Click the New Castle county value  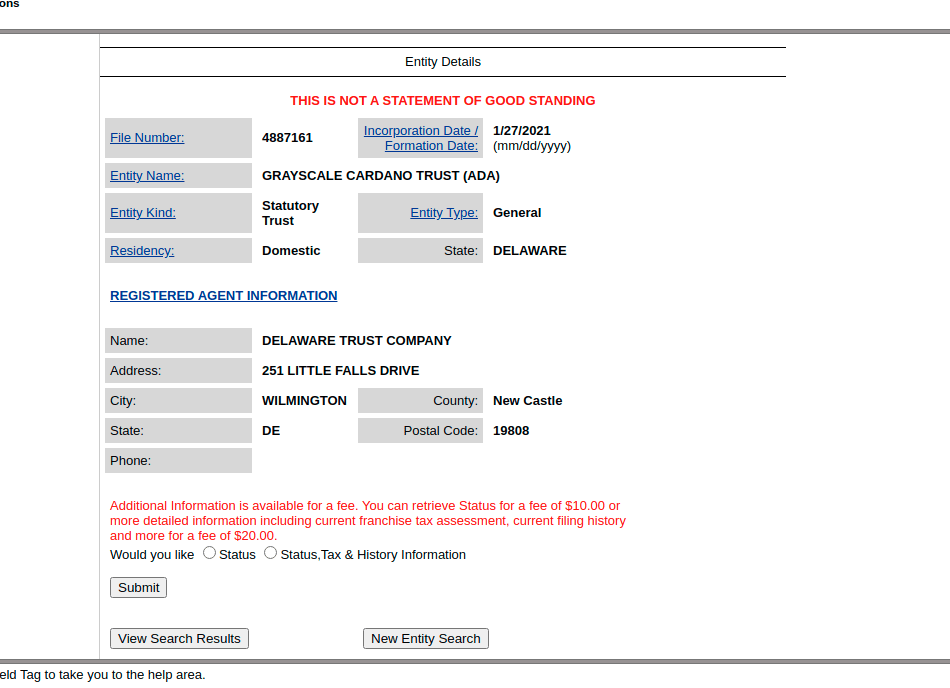point(527,401)
